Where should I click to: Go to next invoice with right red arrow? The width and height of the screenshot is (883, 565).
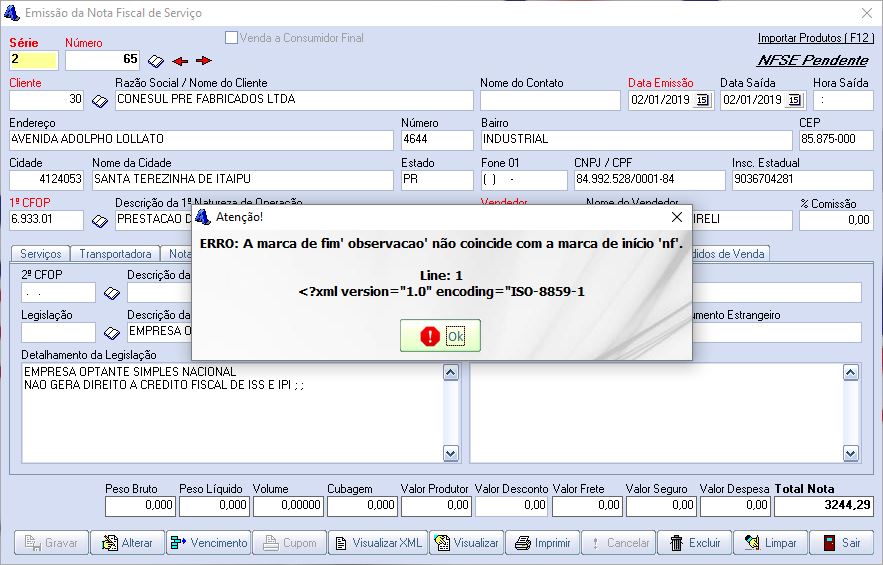click(x=204, y=61)
